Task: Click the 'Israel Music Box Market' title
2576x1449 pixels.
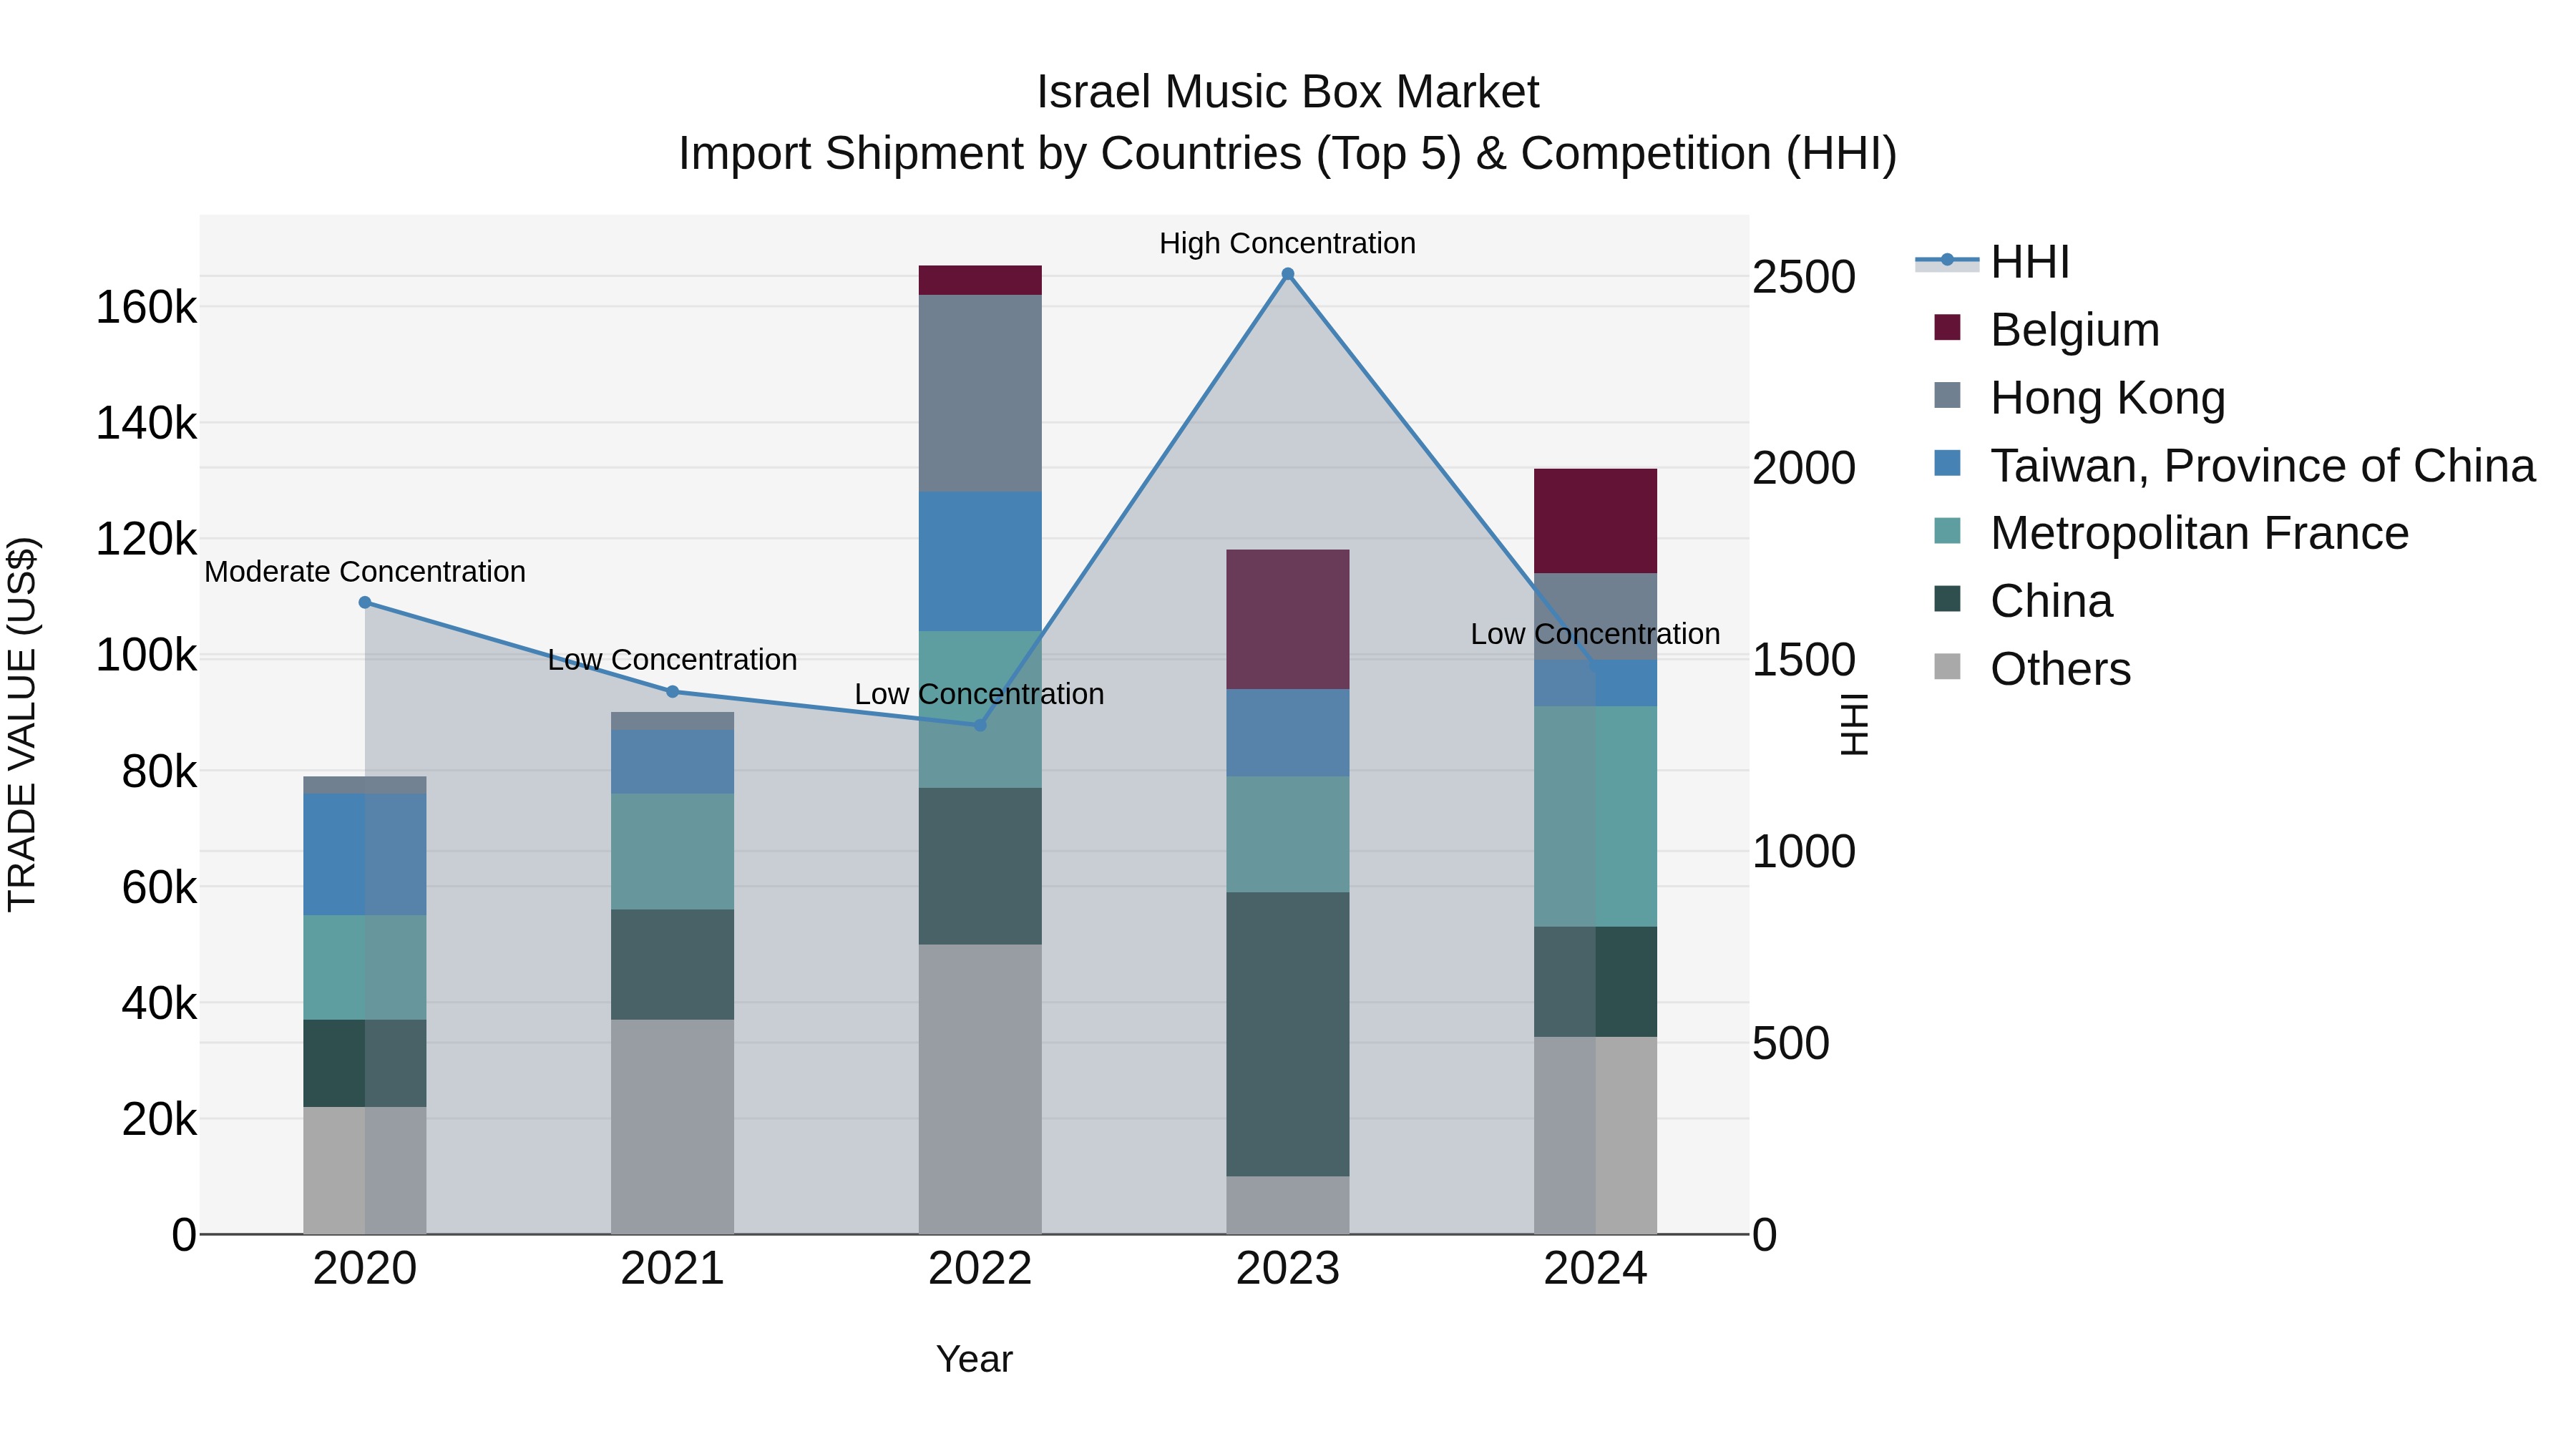Action: [x=1288, y=92]
